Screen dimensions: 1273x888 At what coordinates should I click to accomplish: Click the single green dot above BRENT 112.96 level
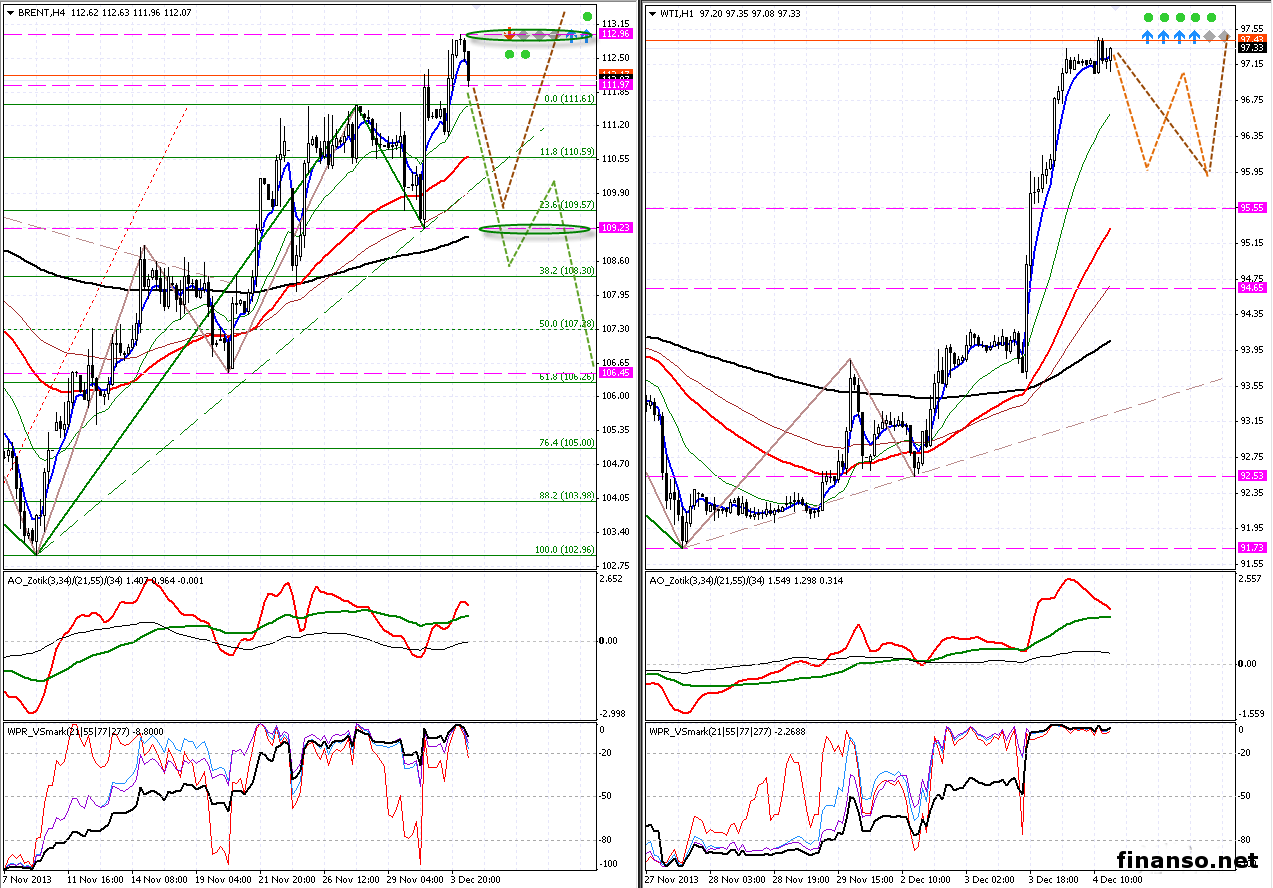click(x=586, y=18)
